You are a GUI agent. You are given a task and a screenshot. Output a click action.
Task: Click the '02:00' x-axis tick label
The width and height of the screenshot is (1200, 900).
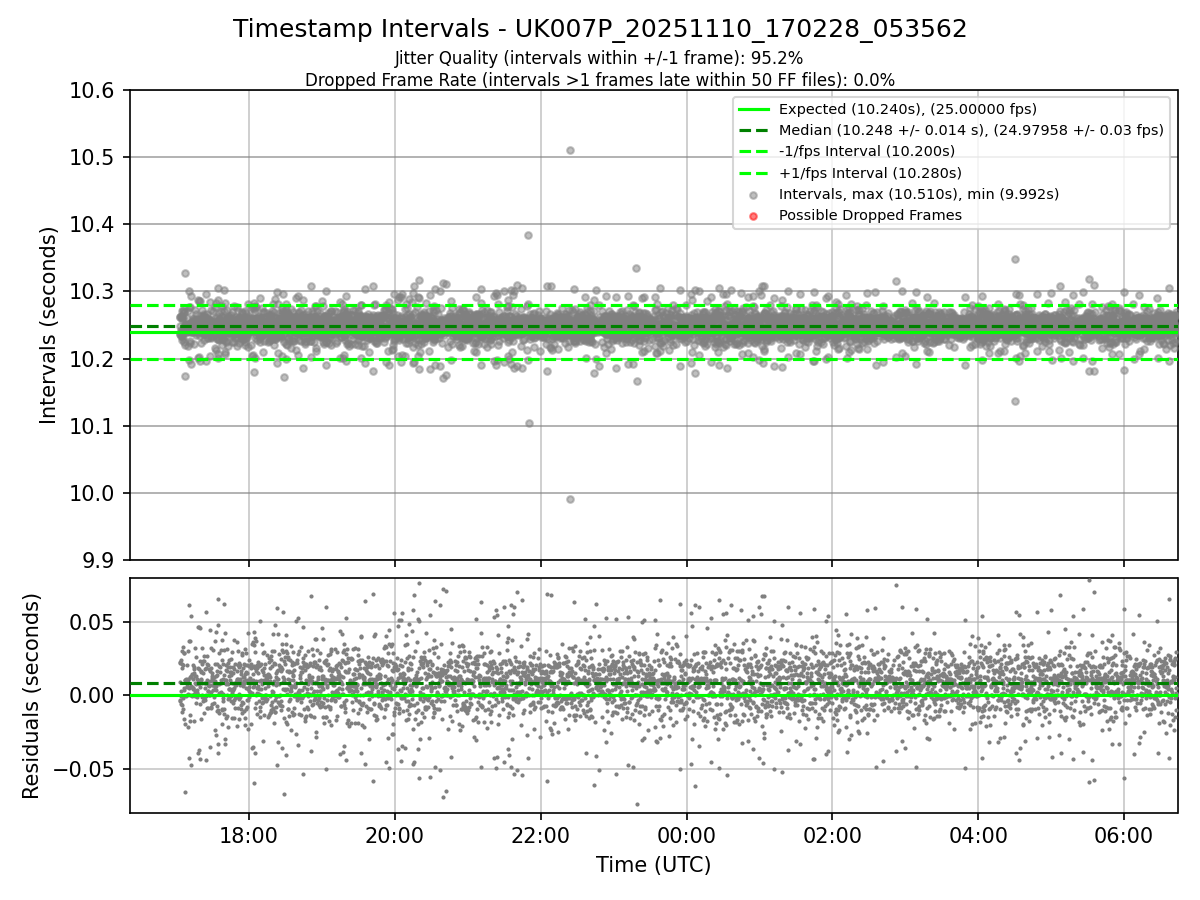coord(832,834)
